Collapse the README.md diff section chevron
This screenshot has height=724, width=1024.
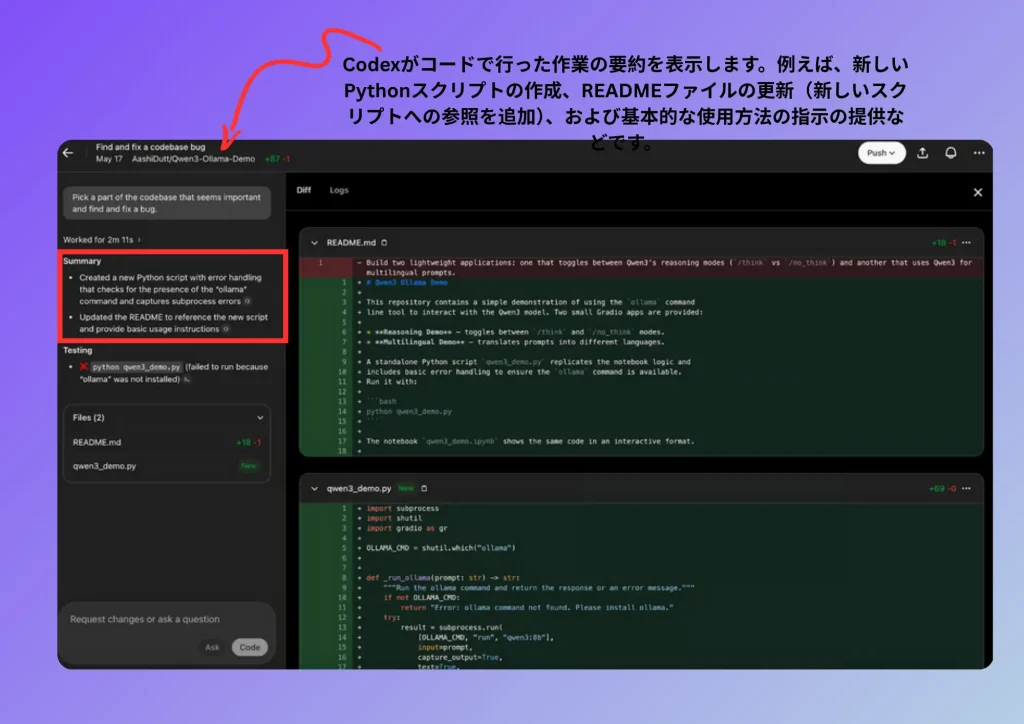(x=315, y=243)
